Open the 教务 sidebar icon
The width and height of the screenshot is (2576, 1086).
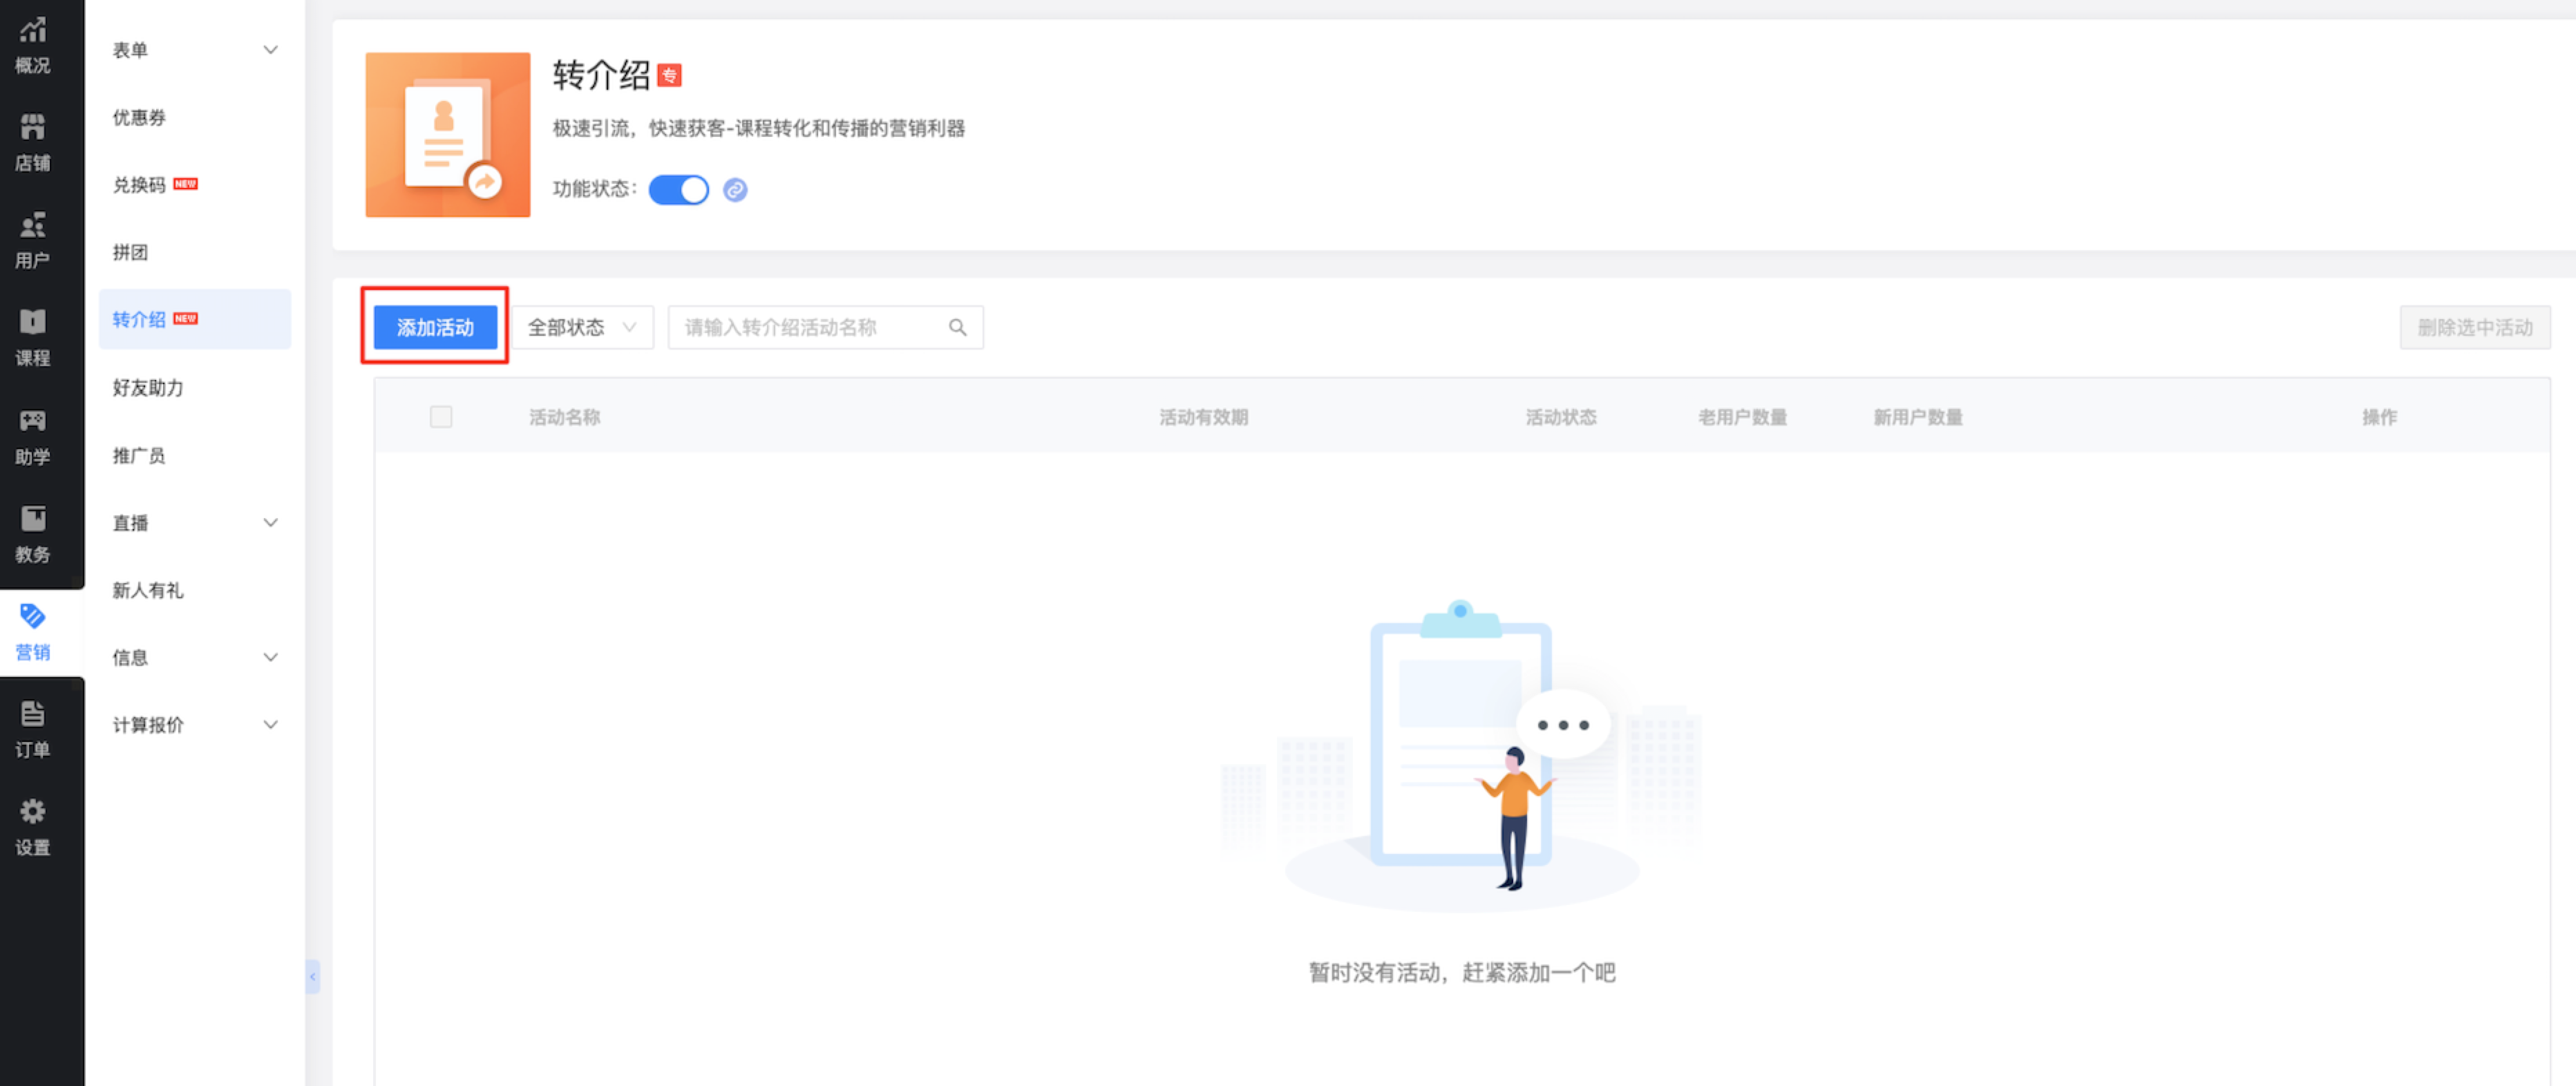tap(33, 535)
